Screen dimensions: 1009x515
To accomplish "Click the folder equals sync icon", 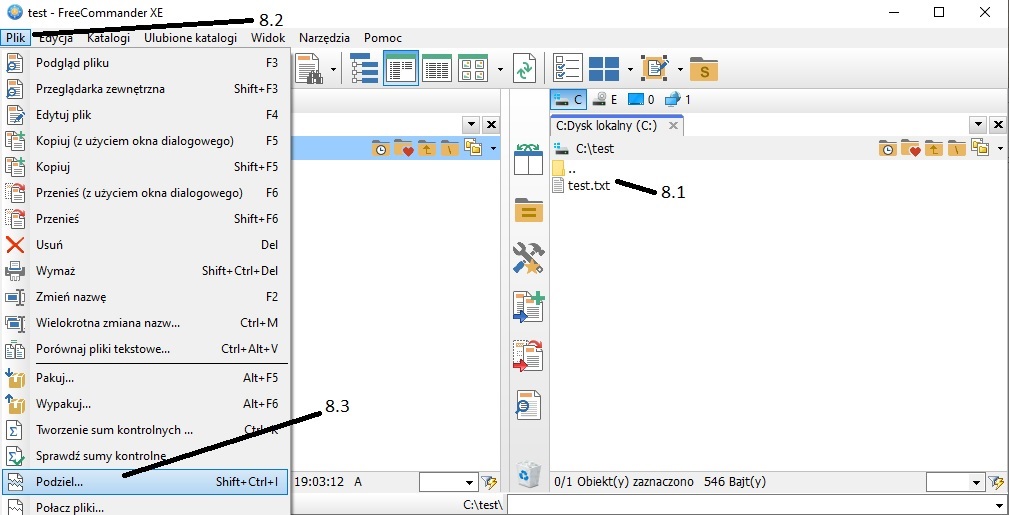I will (x=528, y=210).
